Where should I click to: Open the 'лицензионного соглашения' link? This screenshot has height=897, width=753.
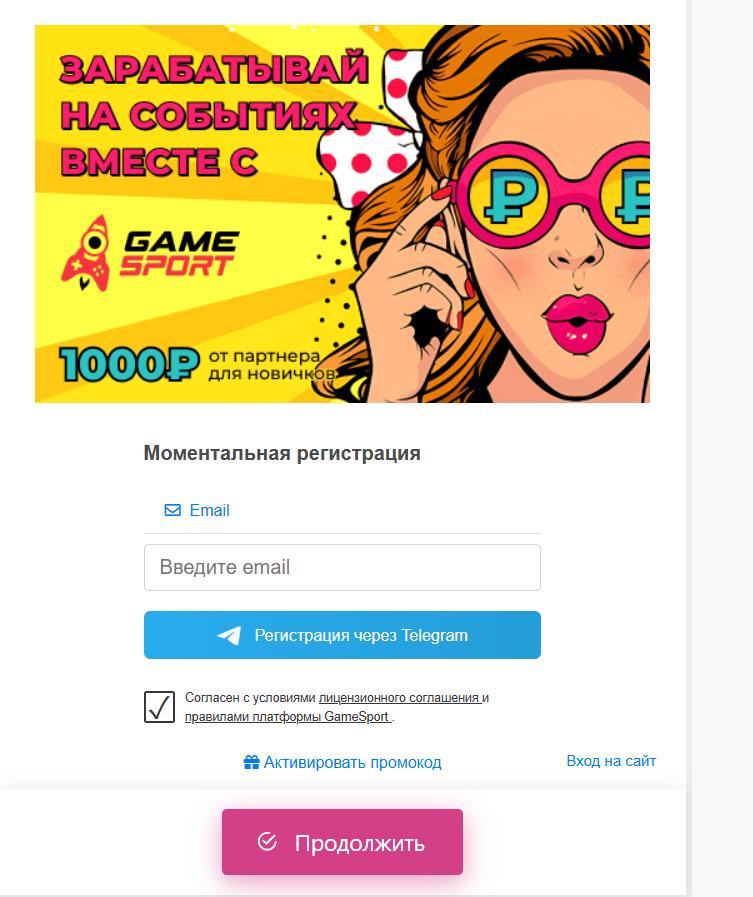[x=400, y=697]
